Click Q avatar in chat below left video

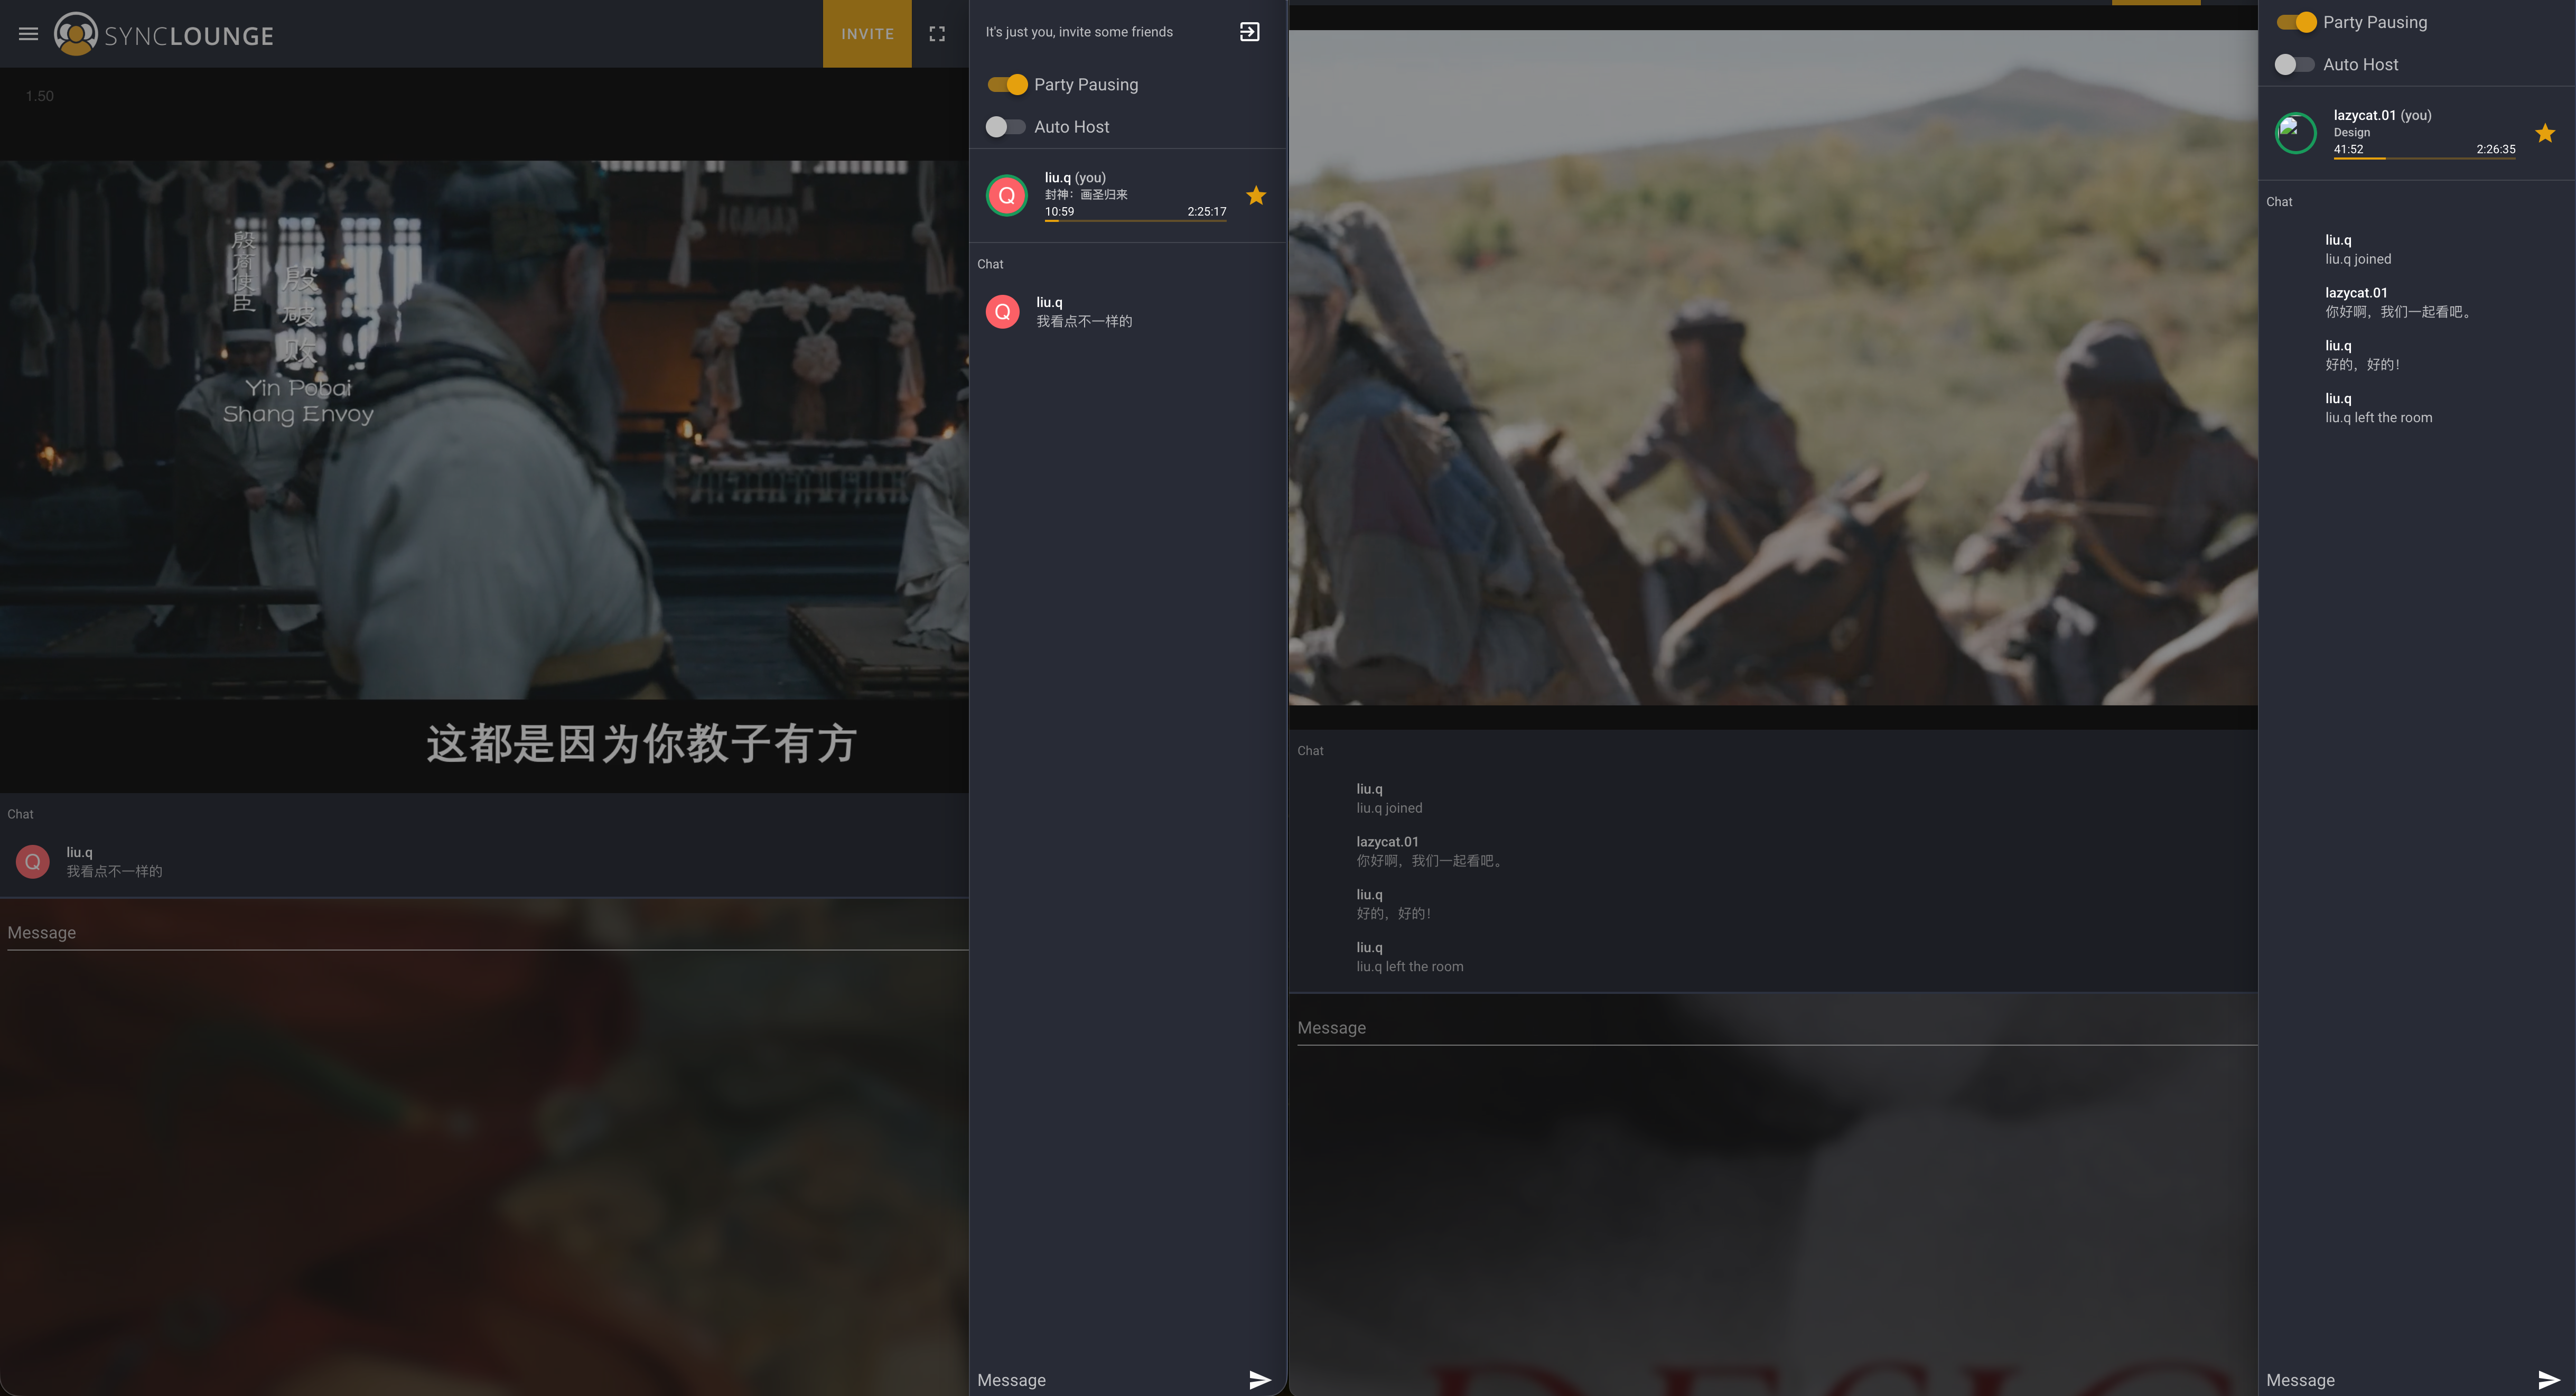pyautogui.click(x=33, y=862)
